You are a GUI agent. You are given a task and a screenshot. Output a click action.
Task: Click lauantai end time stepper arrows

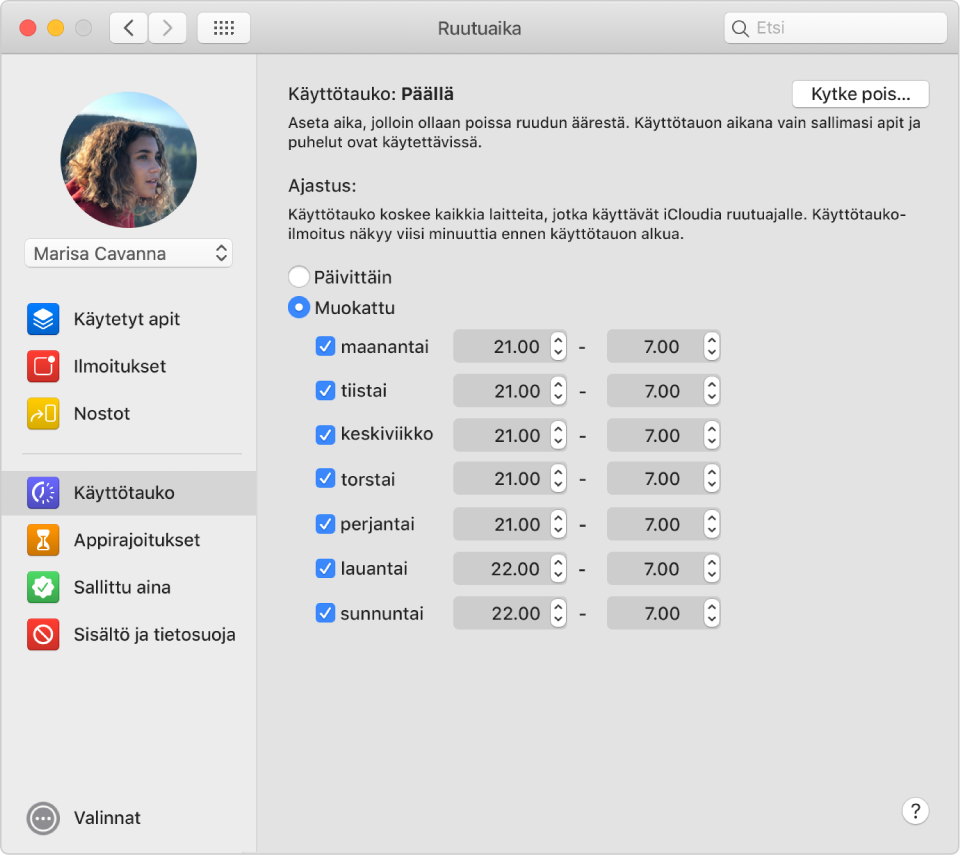711,569
